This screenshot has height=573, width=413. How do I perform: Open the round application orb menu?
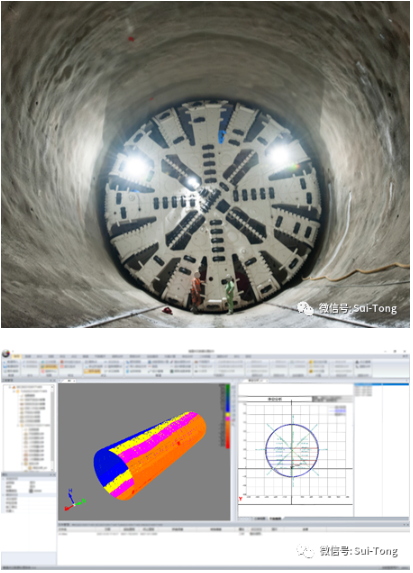coord(6,354)
